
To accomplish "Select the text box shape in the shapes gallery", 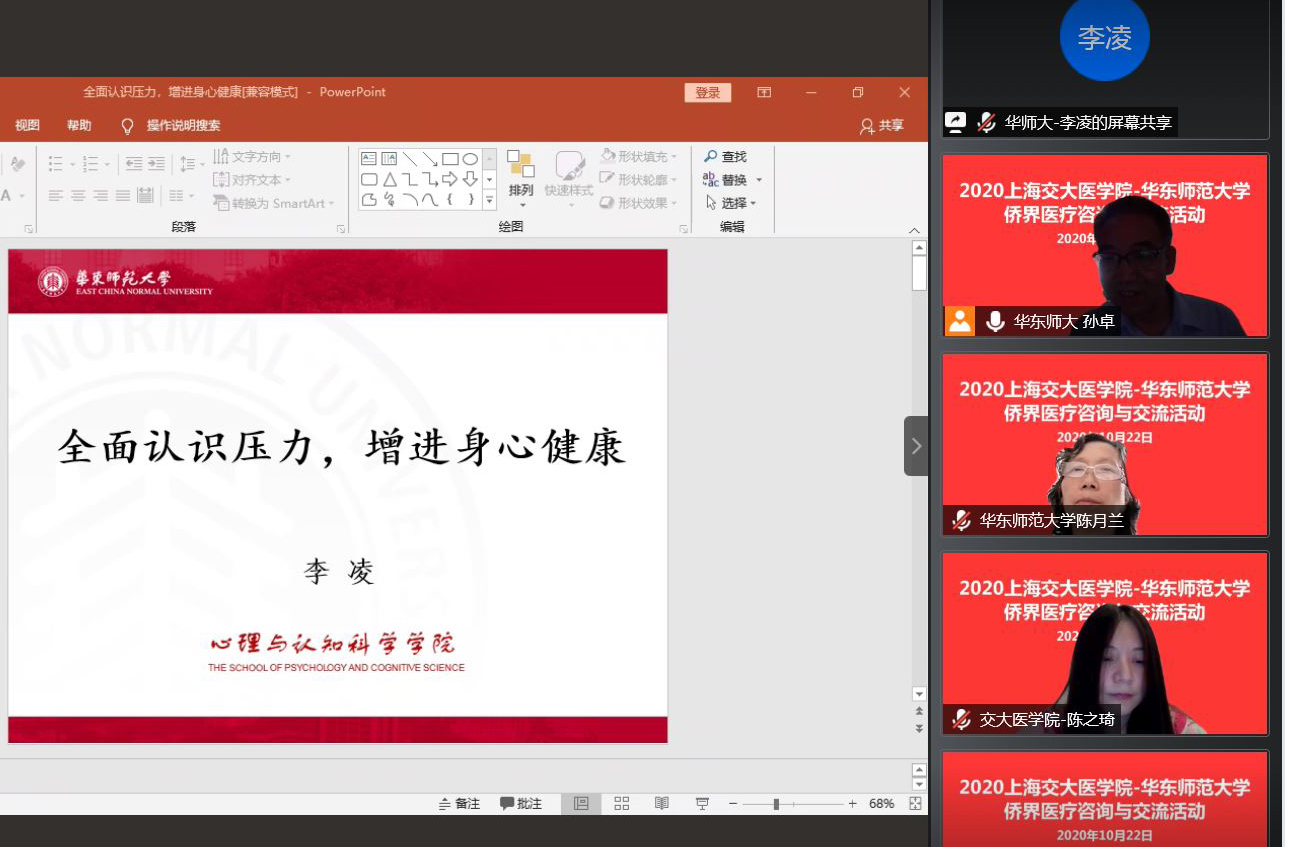I will [368, 159].
